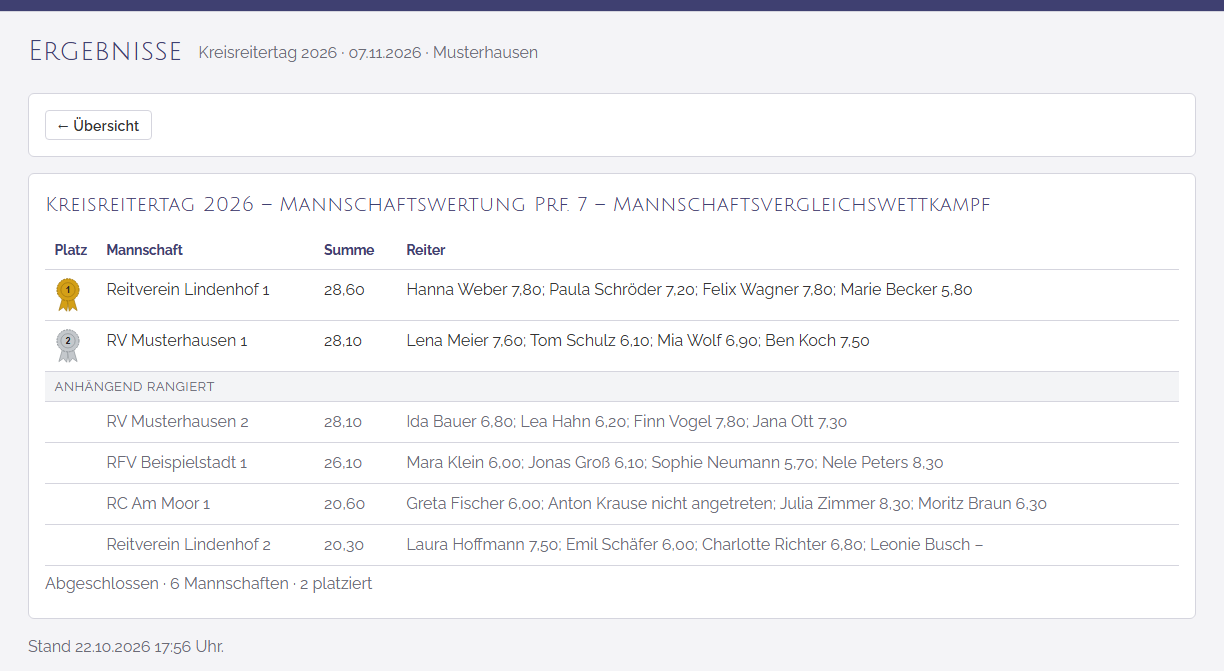1224x671 pixels.
Task: Click the gold first-place rosette icon
Action: pyautogui.click(x=68, y=294)
